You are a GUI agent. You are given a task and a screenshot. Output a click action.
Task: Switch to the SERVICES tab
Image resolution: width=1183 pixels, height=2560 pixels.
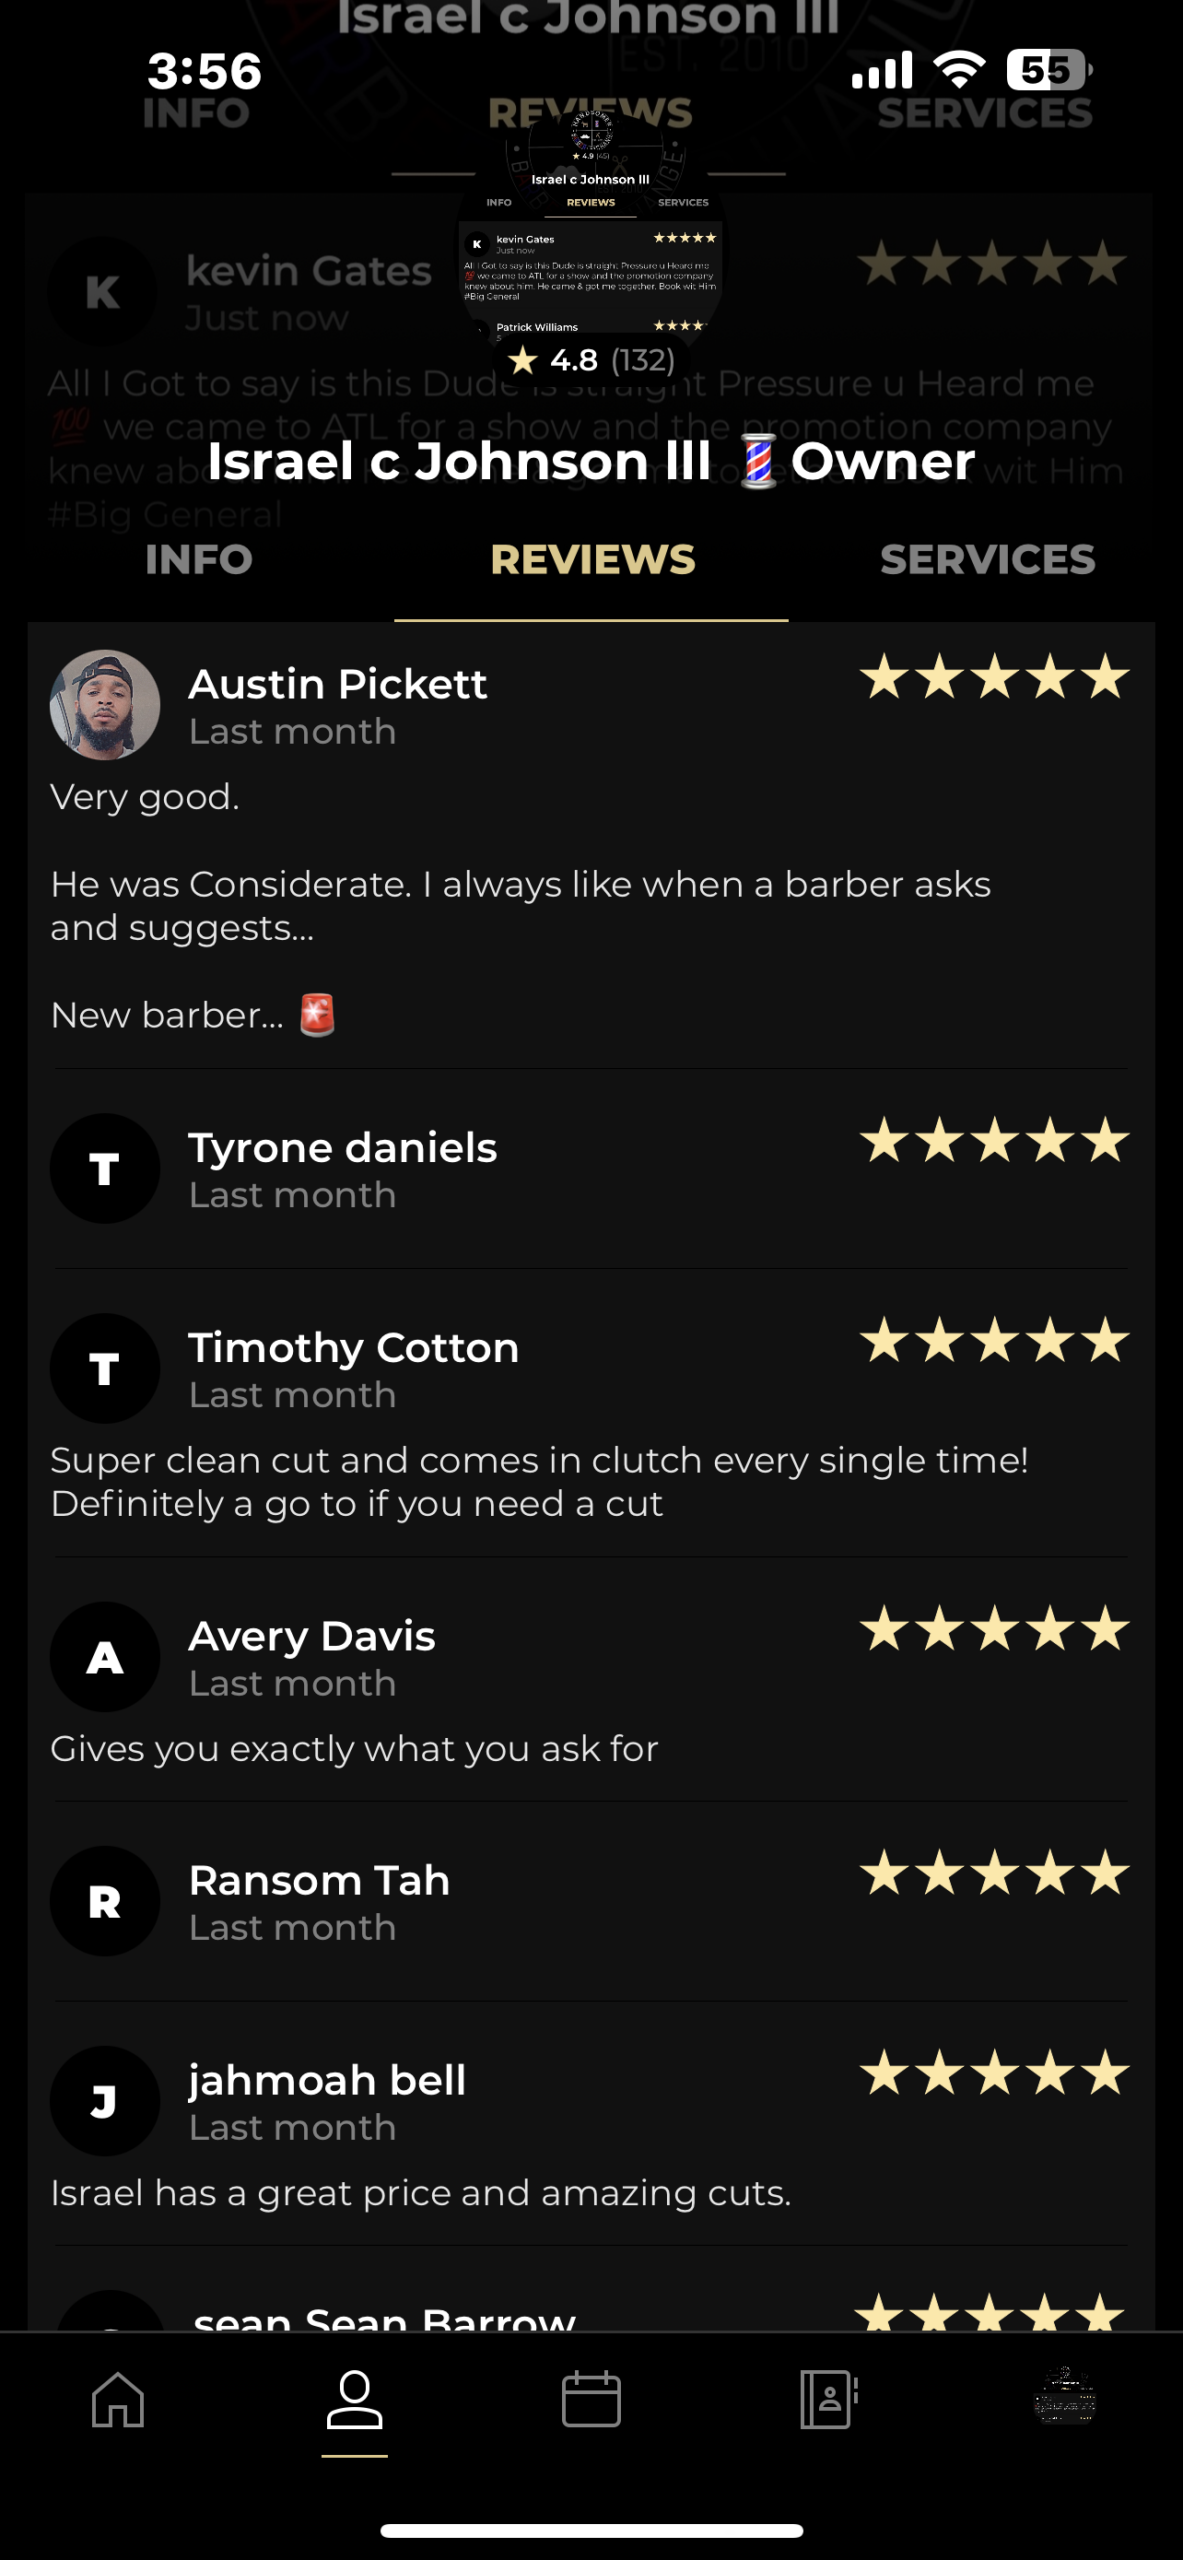click(x=987, y=560)
